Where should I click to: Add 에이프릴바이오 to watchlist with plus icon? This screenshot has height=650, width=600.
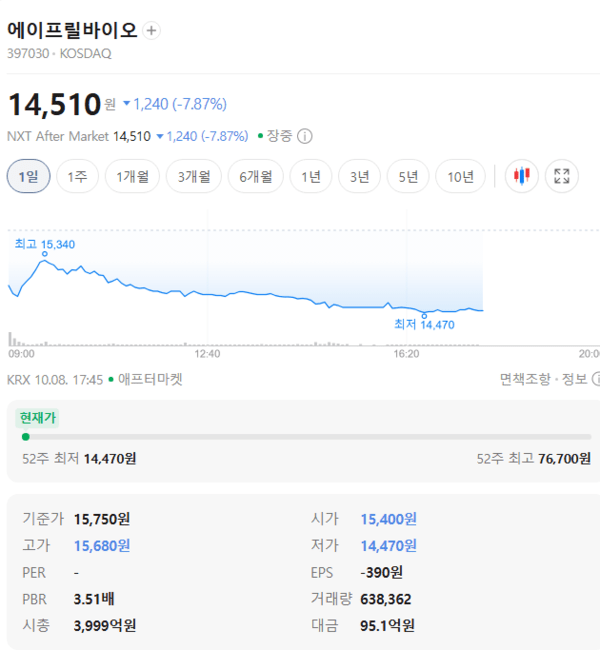[151, 31]
